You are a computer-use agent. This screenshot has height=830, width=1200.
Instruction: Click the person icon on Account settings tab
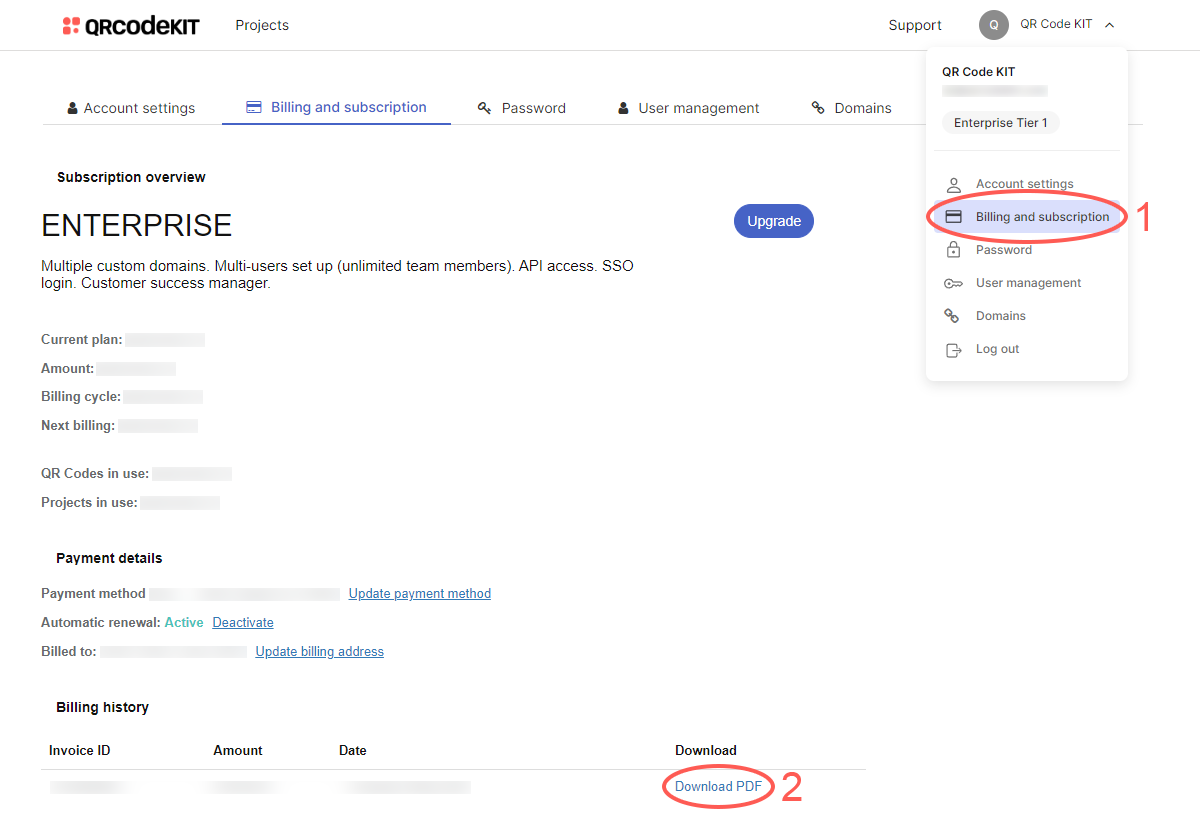[x=73, y=107]
